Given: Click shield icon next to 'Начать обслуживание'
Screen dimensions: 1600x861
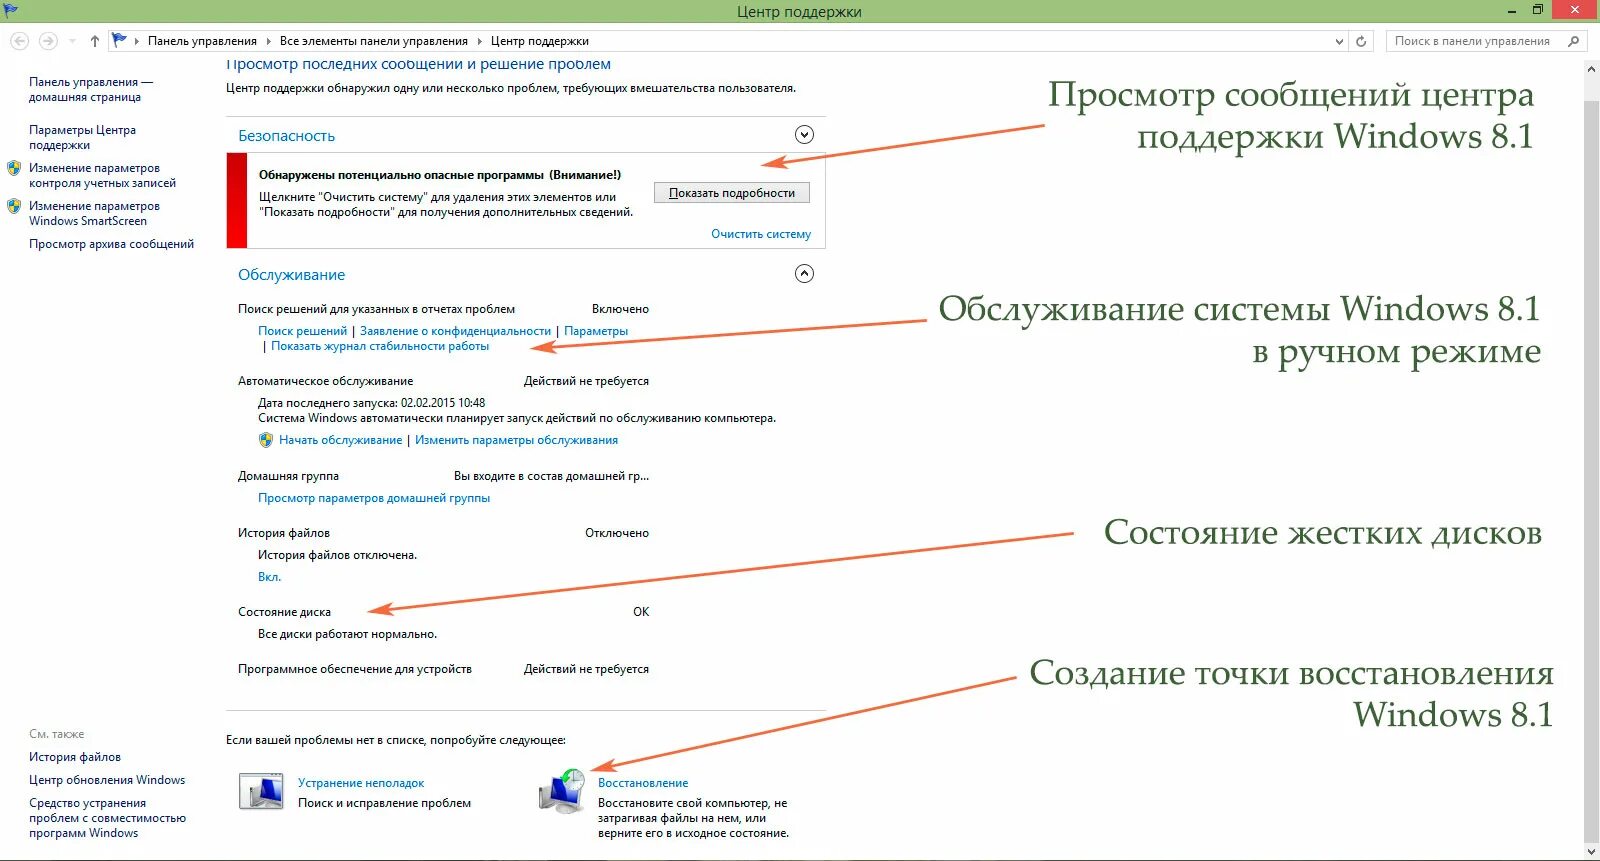Looking at the screenshot, I should click(266, 440).
